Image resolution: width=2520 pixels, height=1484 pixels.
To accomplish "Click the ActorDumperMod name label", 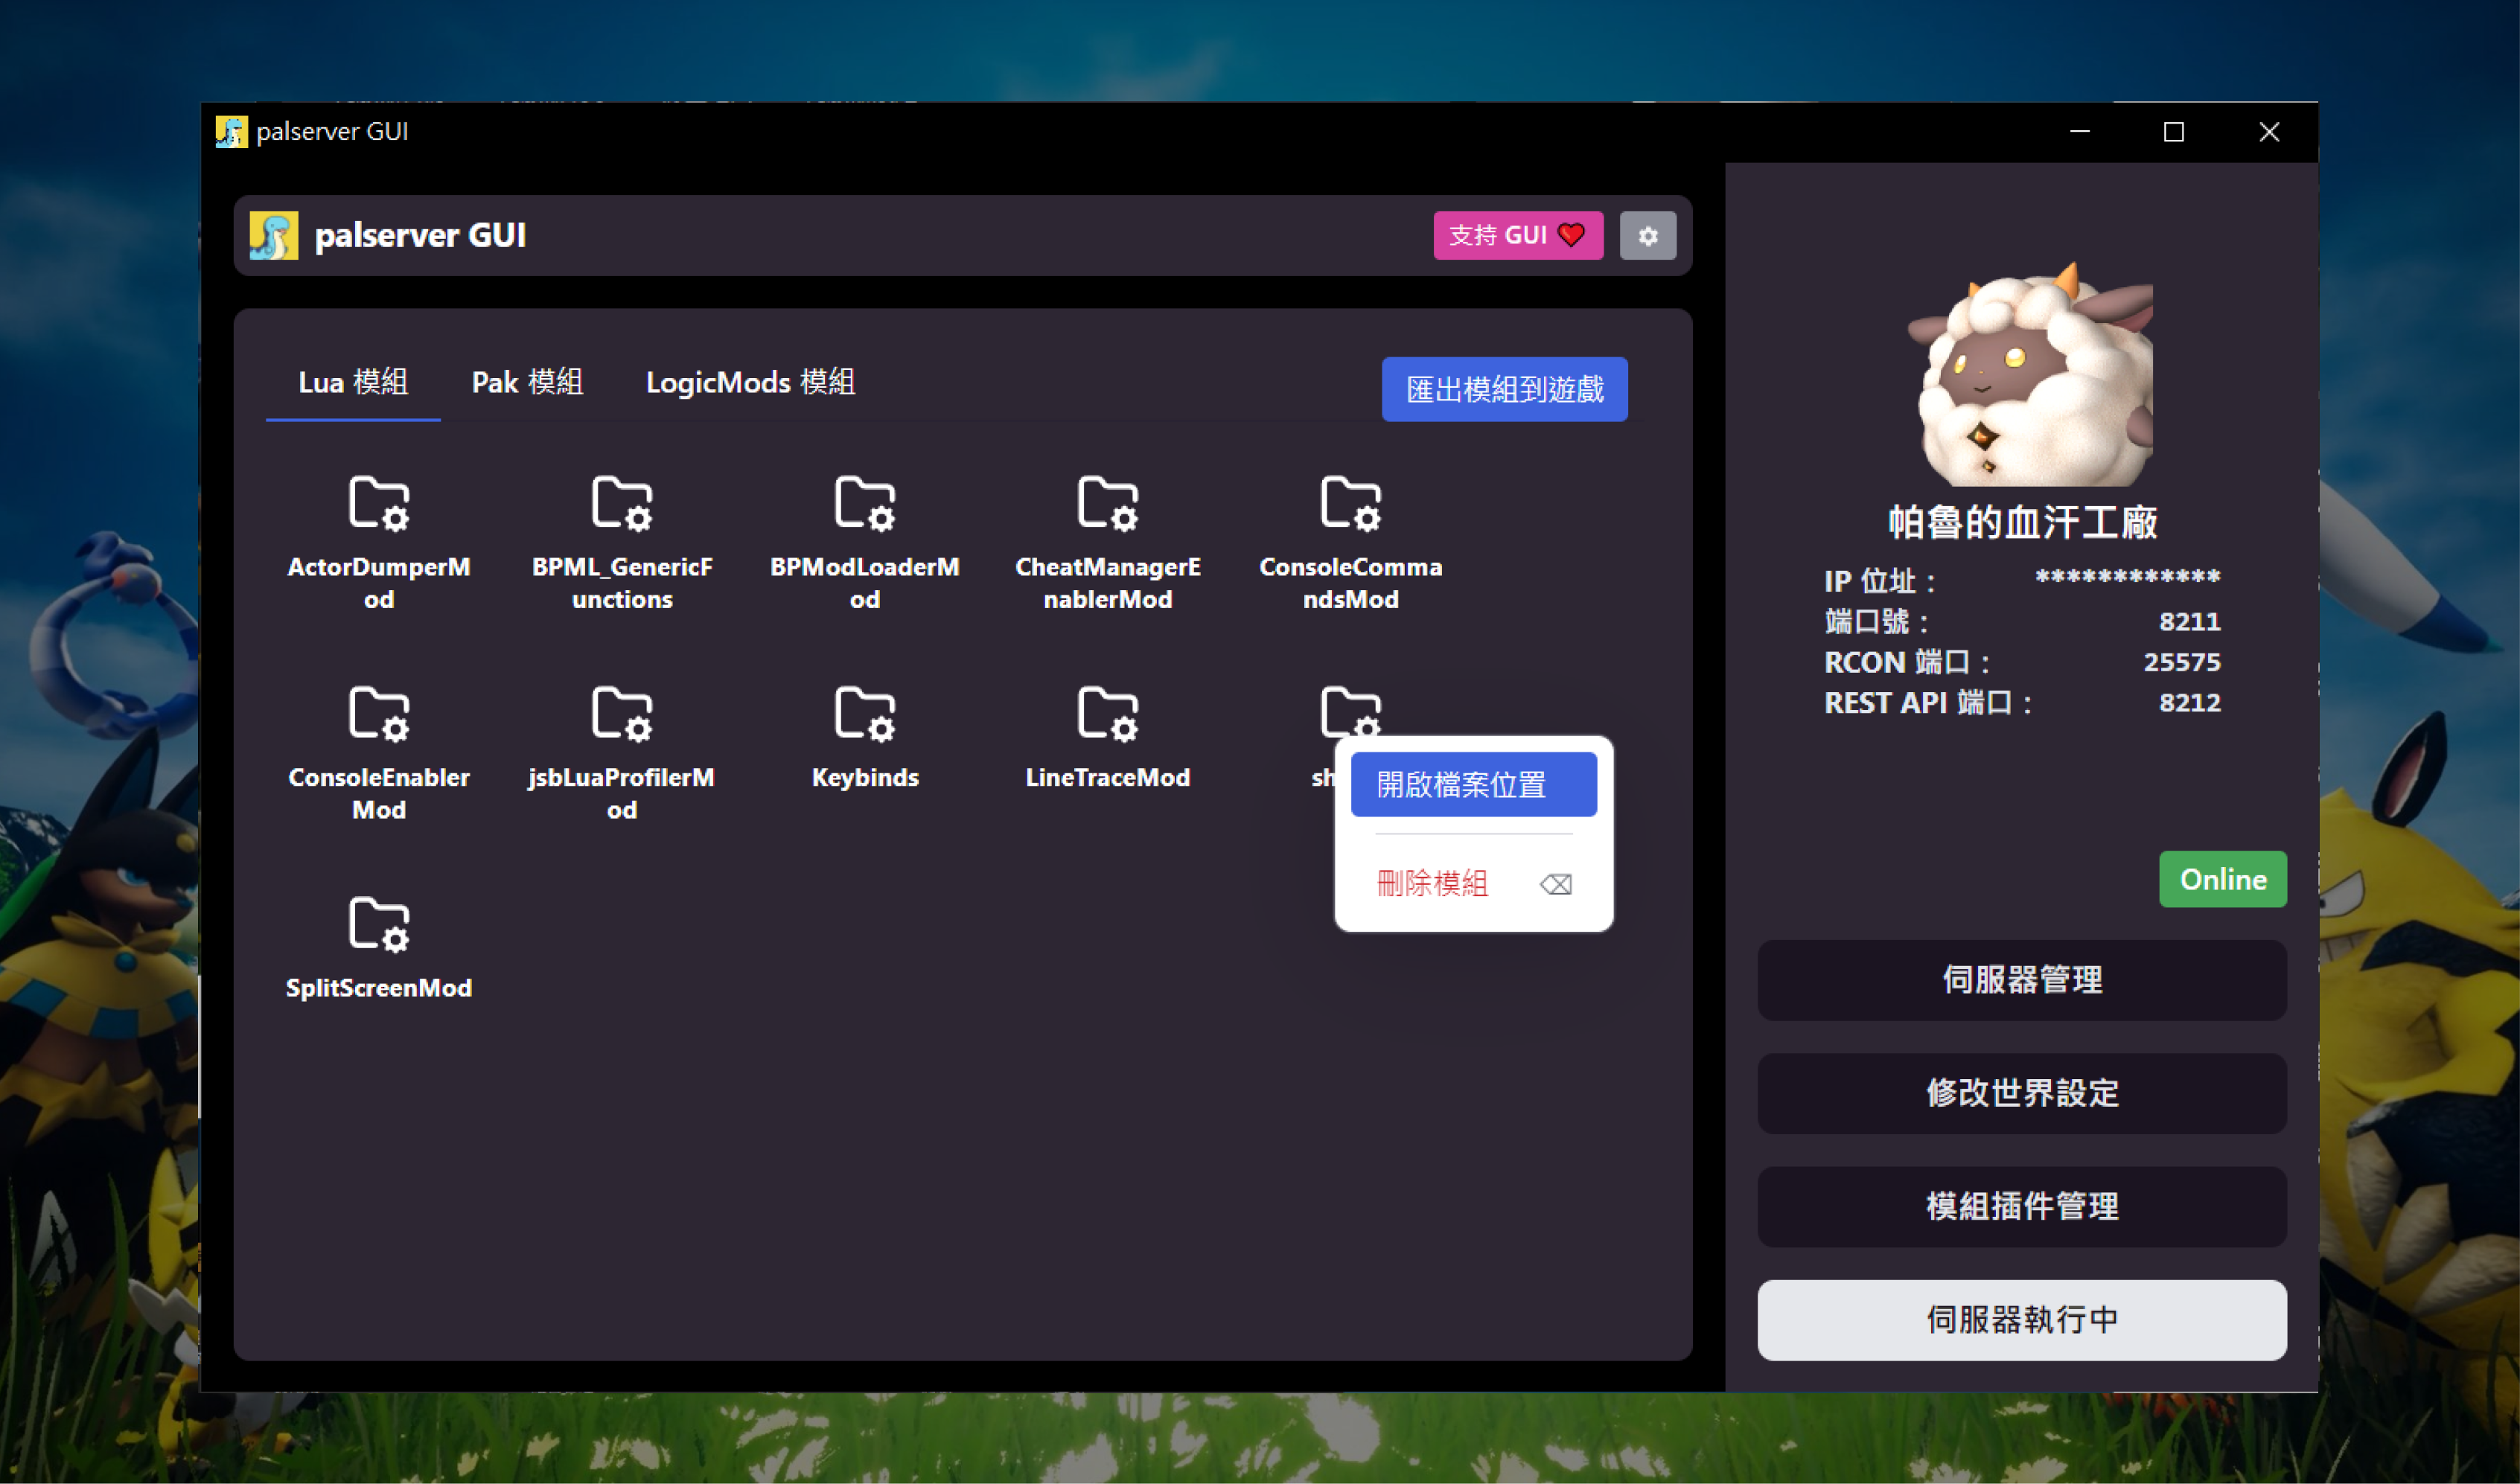I will (x=379, y=583).
